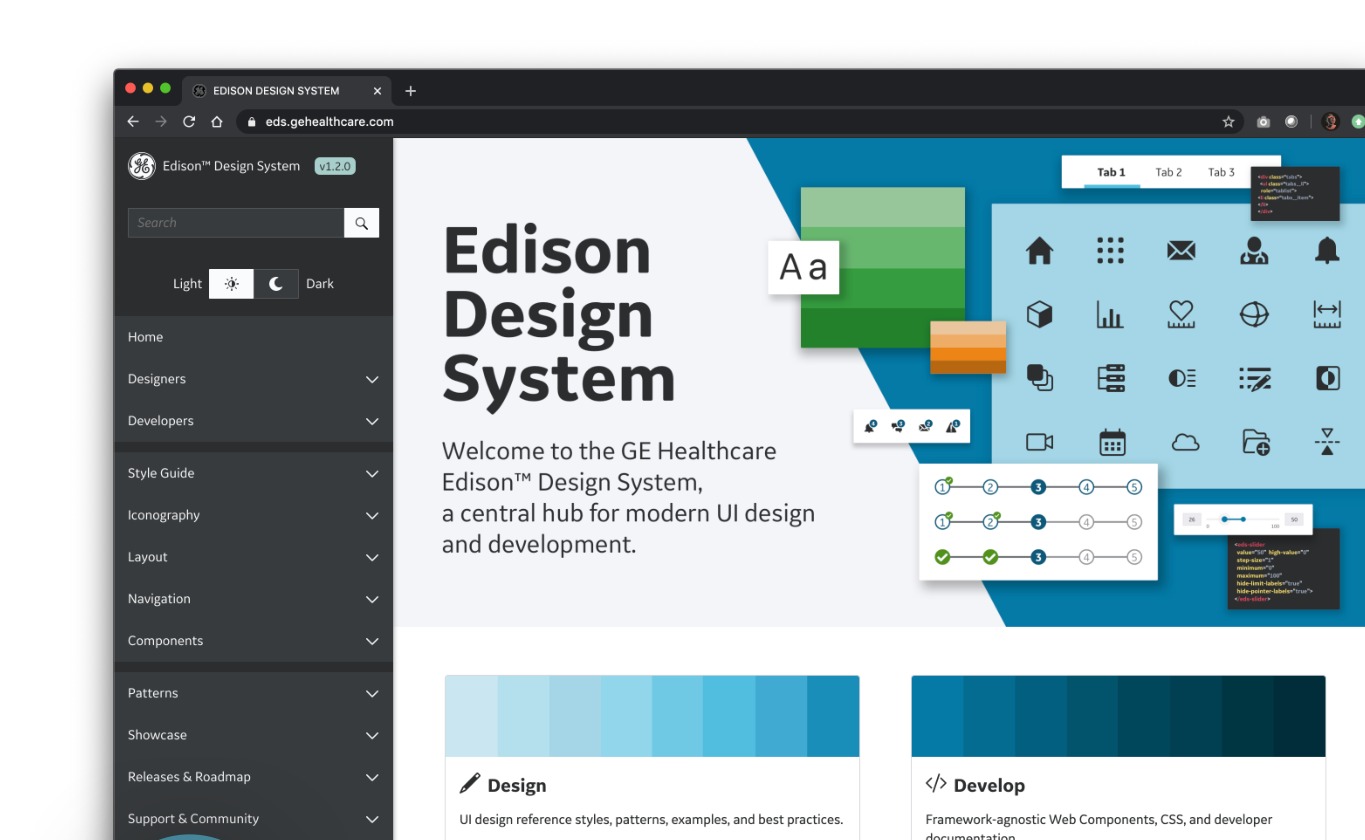Expand the Iconography section chevron
This screenshot has width=1365, height=840.
372,516
